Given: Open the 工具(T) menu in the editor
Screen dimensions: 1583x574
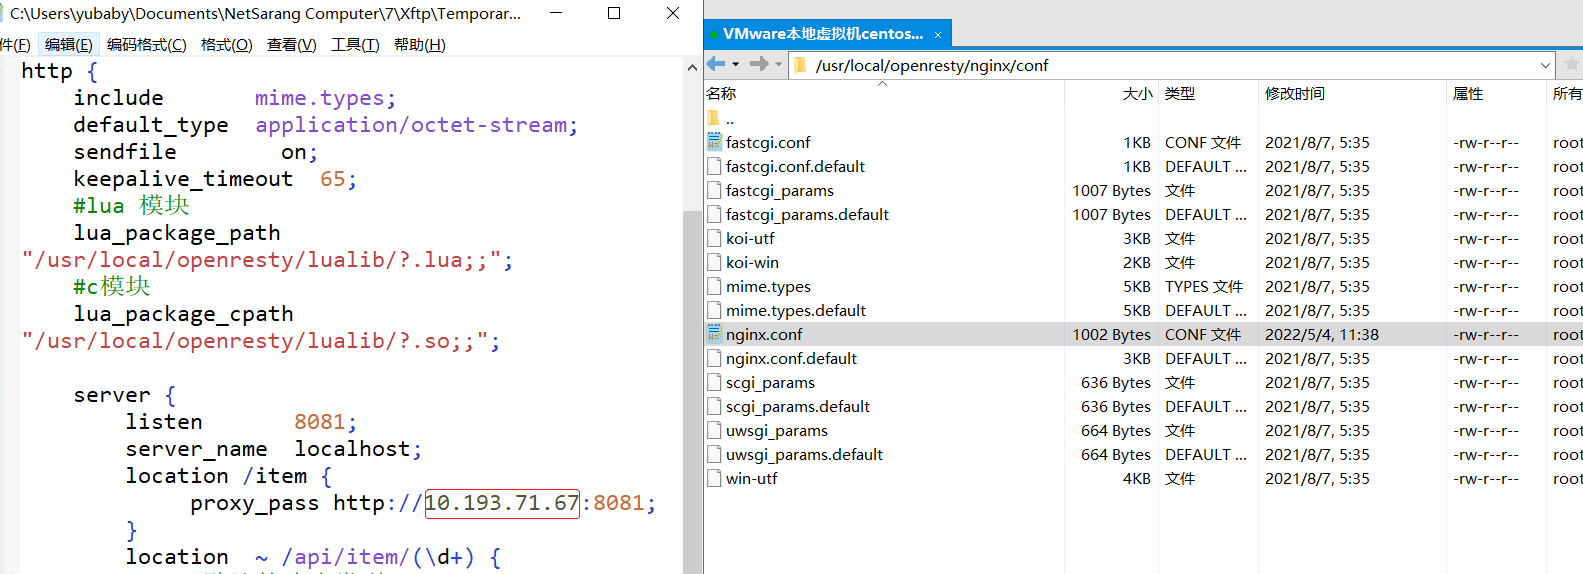Looking at the screenshot, I should pyautogui.click(x=355, y=44).
